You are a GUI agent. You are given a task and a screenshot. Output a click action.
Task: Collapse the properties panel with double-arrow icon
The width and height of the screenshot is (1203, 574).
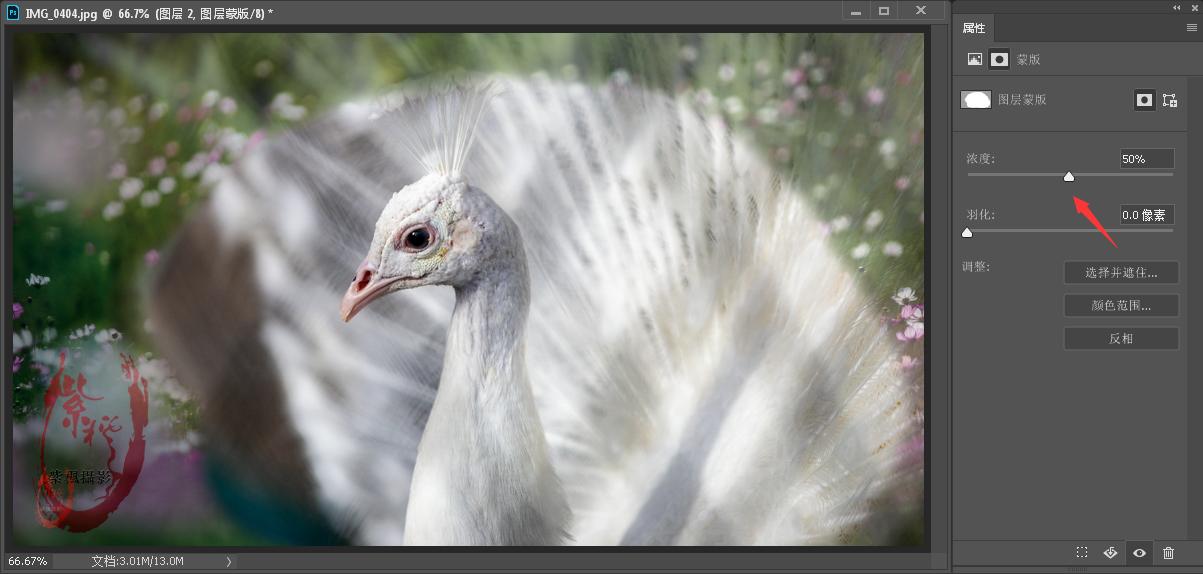tap(1176, 7)
